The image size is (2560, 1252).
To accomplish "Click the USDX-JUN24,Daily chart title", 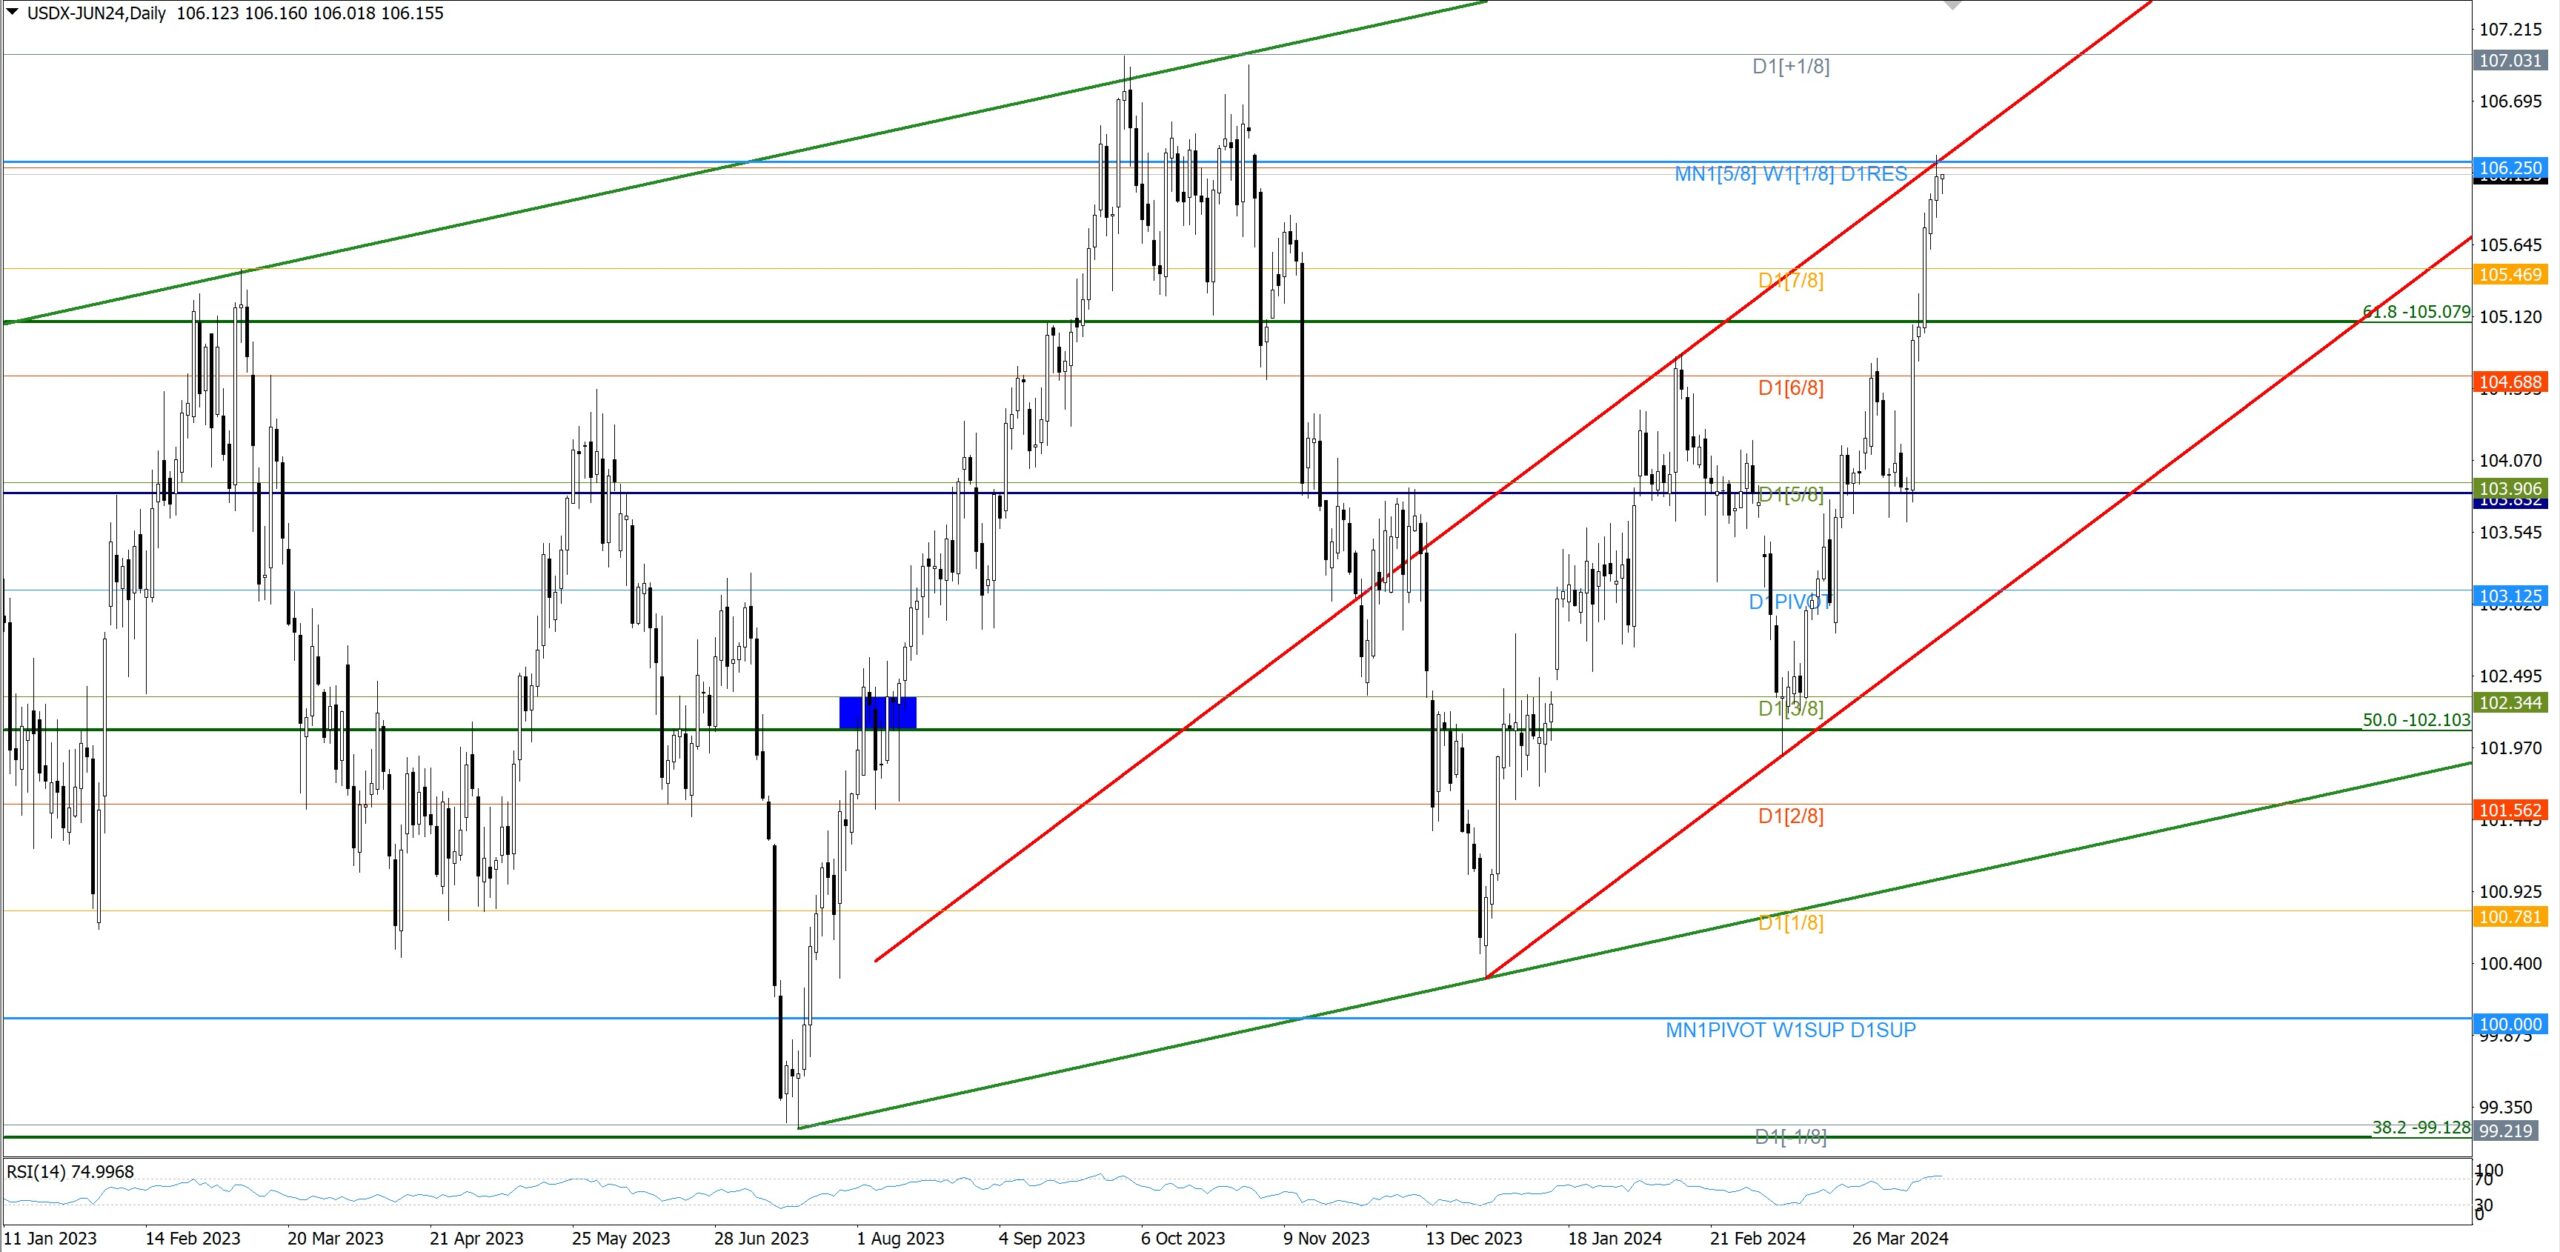I will [x=96, y=13].
